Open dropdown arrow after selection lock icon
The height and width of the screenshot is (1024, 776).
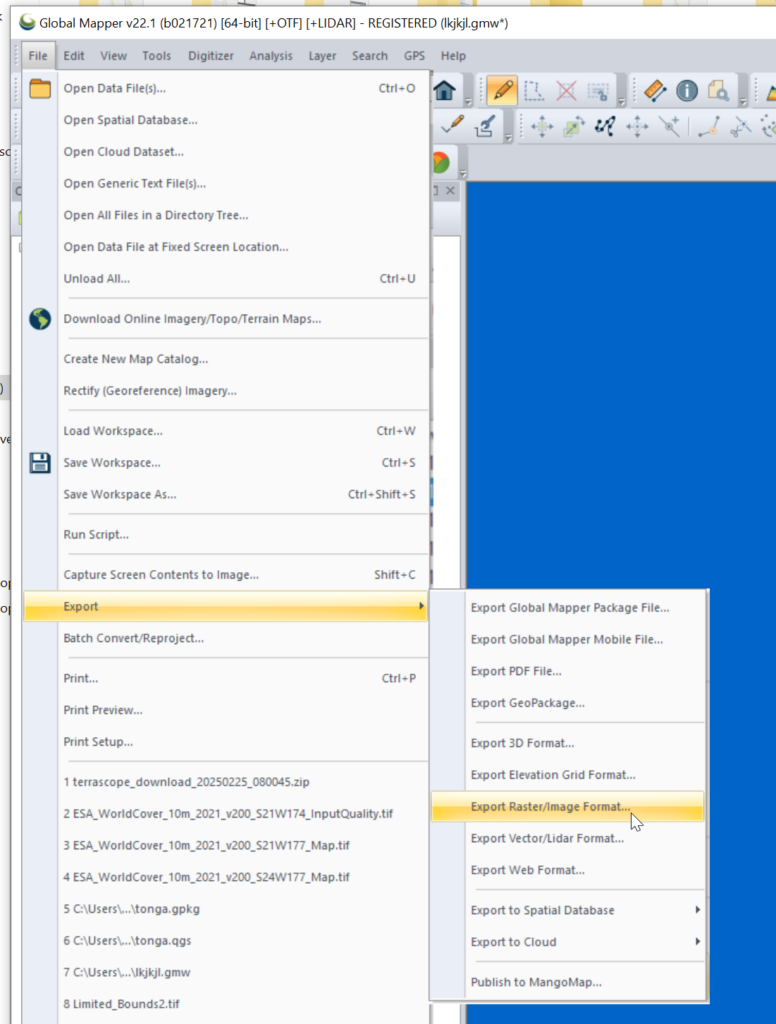[x=621, y=102]
